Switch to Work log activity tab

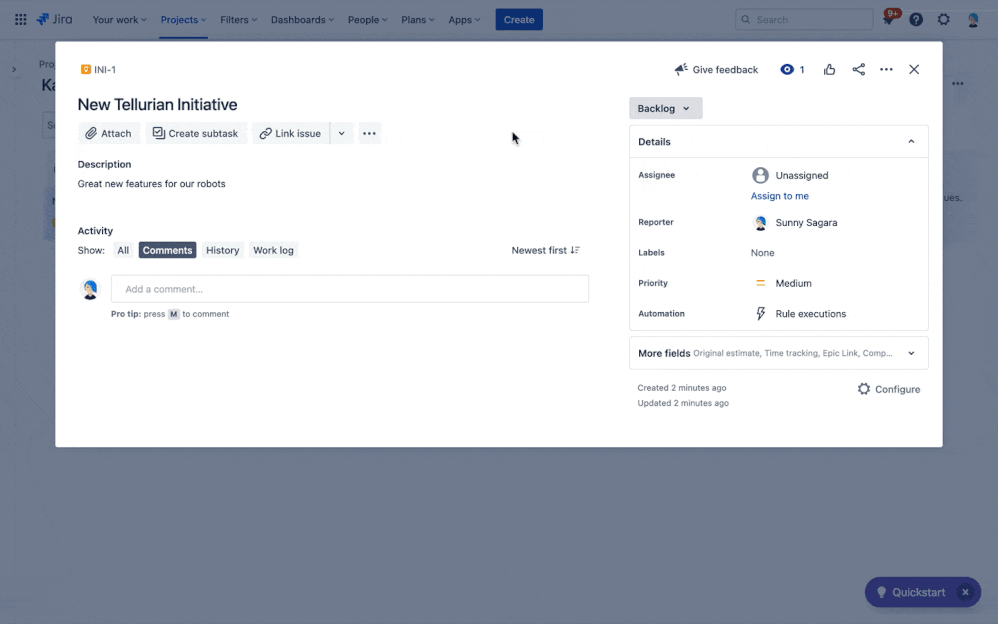(x=273, y=250)
